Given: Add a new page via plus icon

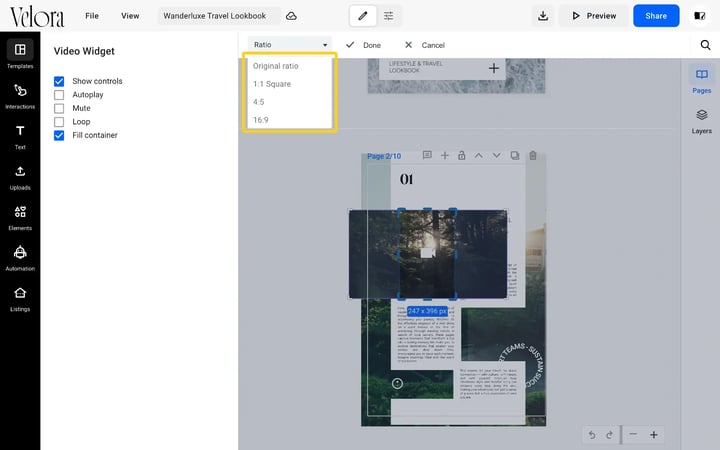Looking at the screenshot, I should tap(444, 156).
